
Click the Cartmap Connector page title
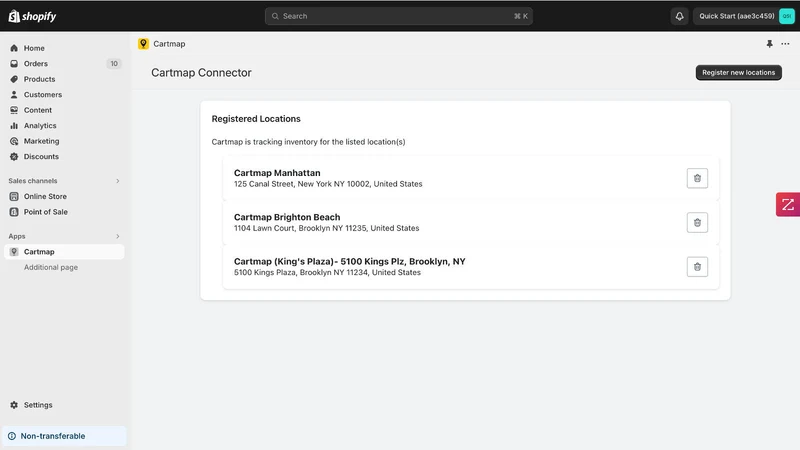coord(201,72)
